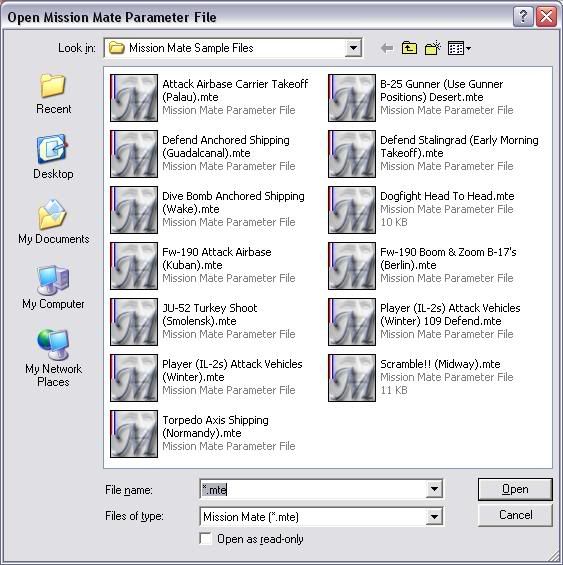Click 'Fw-190 Attack Airbase (Kuban).mte' filename text
This screenshot has height=565, width=563.
click(216, 258)
